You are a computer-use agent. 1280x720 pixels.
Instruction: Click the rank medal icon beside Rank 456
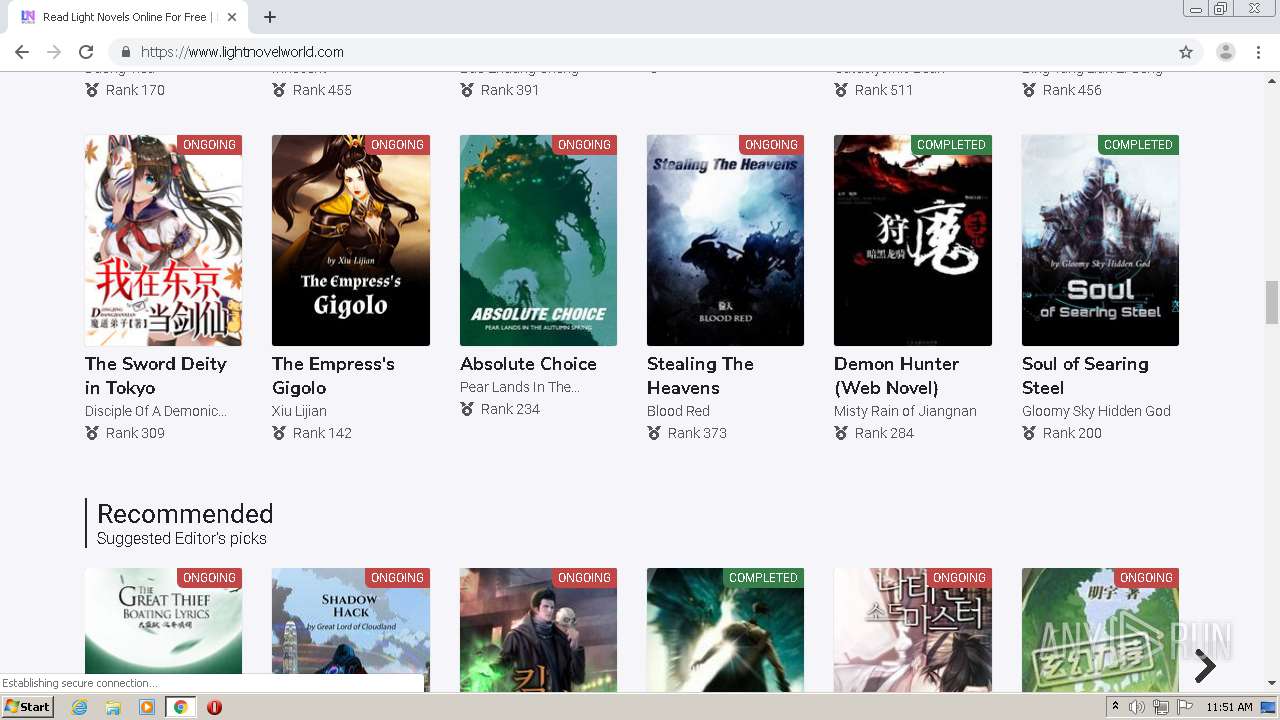(x=1029, y=90)
